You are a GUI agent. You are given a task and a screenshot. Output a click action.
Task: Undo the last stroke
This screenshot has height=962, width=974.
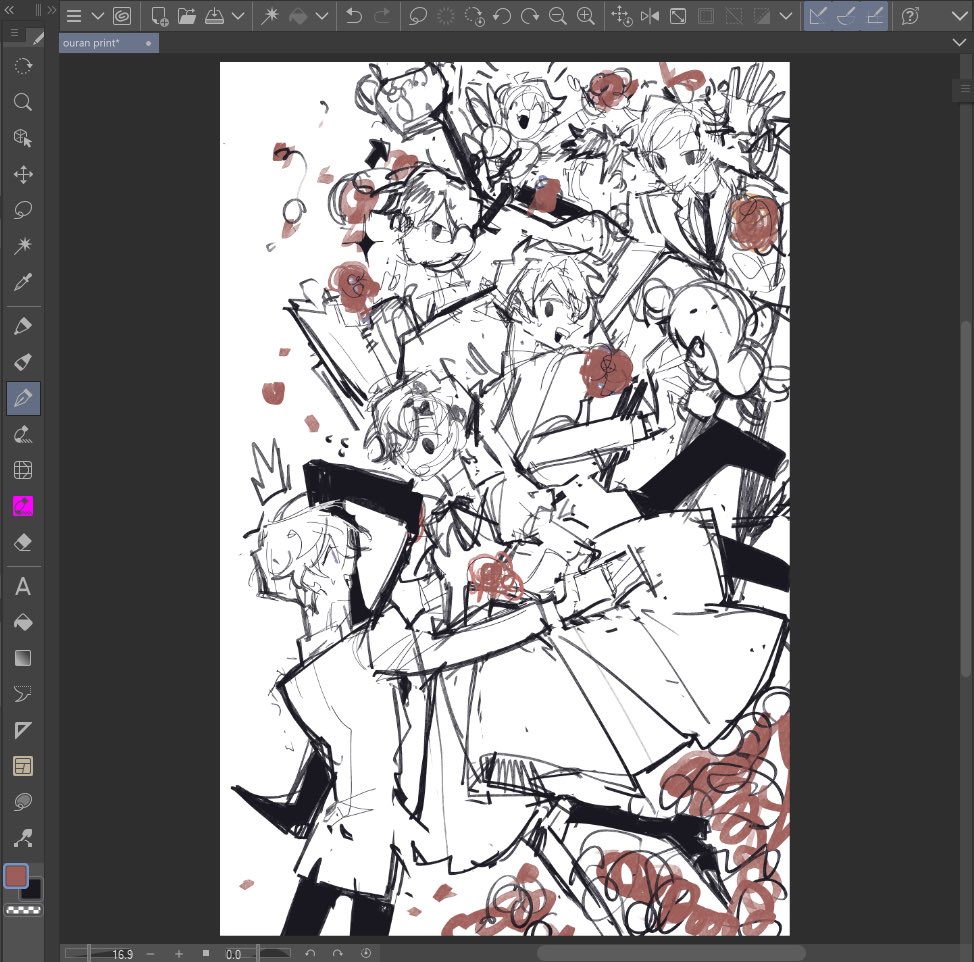click(354, 16)
